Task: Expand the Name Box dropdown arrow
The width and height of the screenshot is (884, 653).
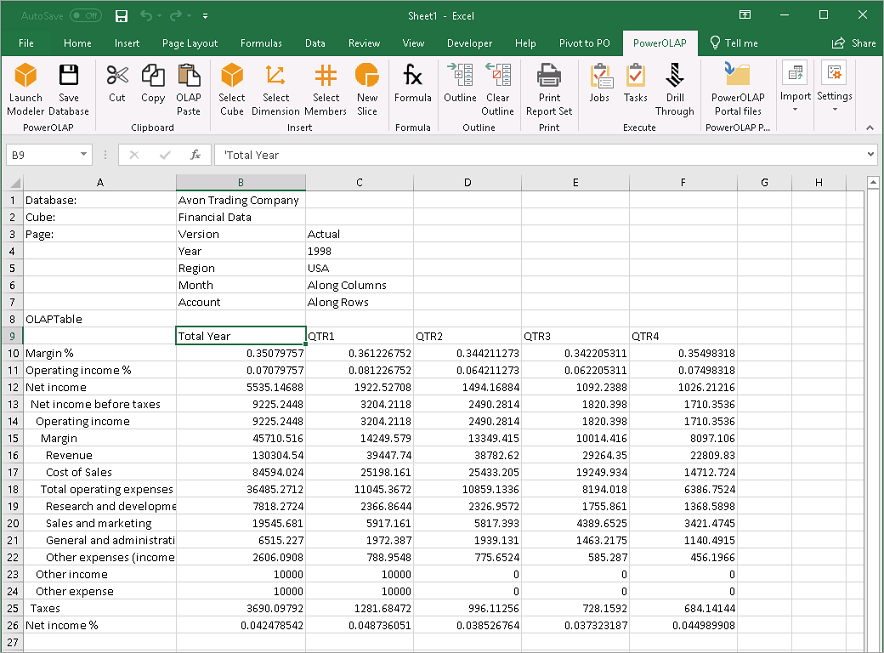Action: point(83,155)
